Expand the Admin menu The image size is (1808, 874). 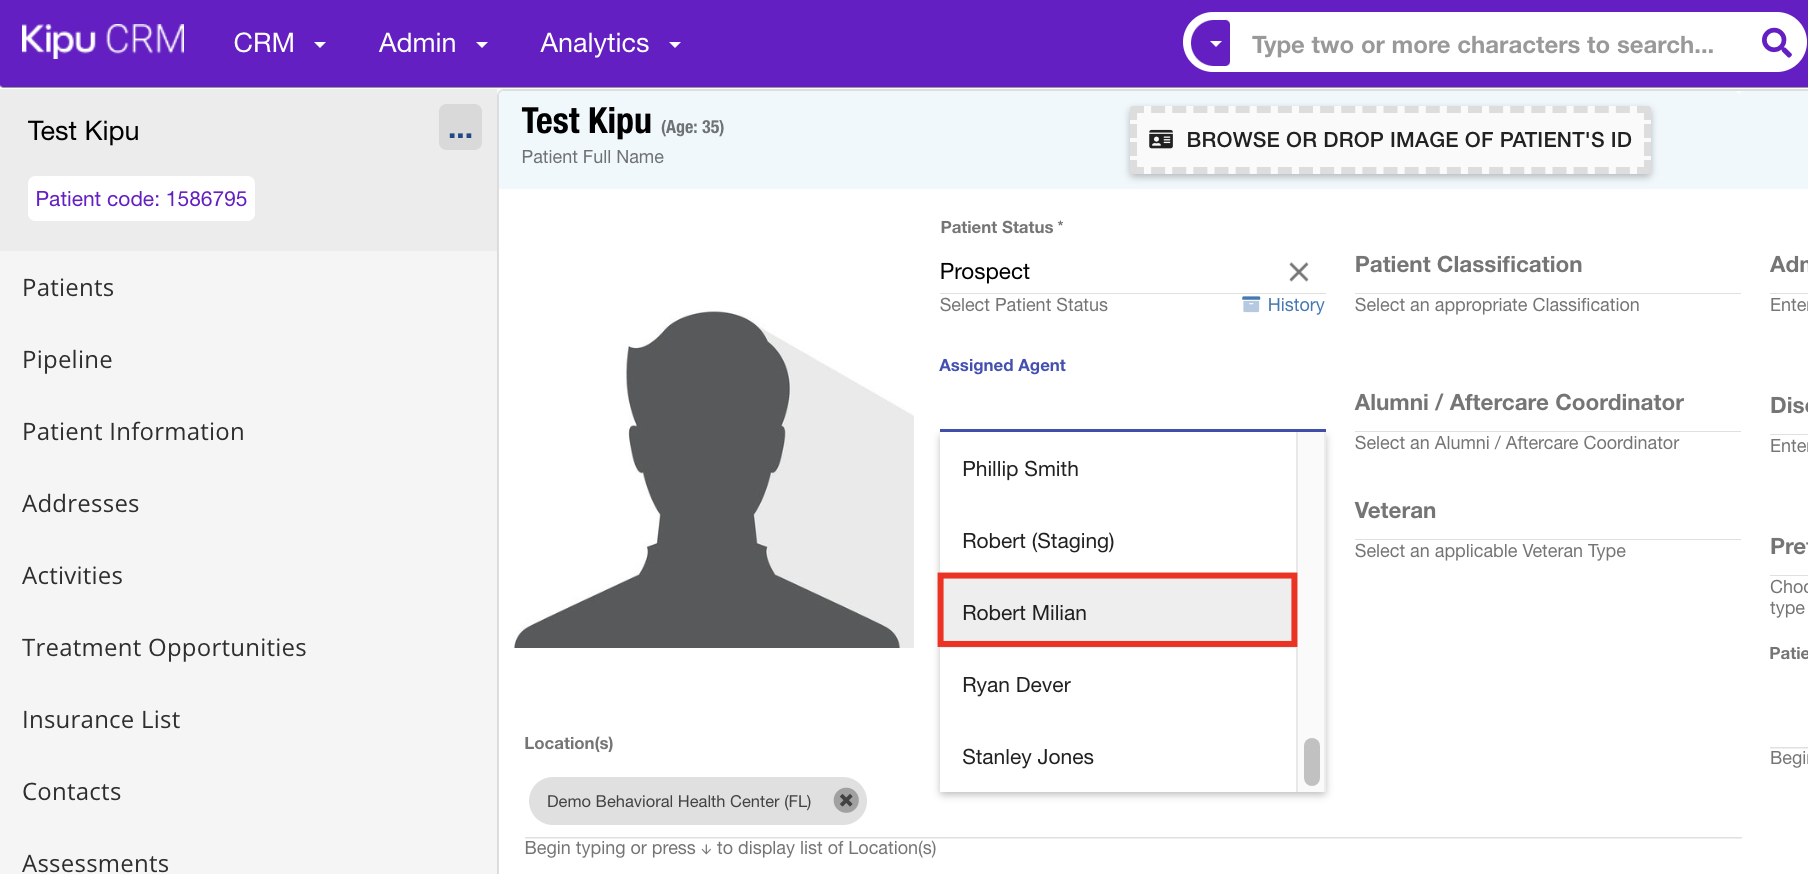(x=432, y=43)
